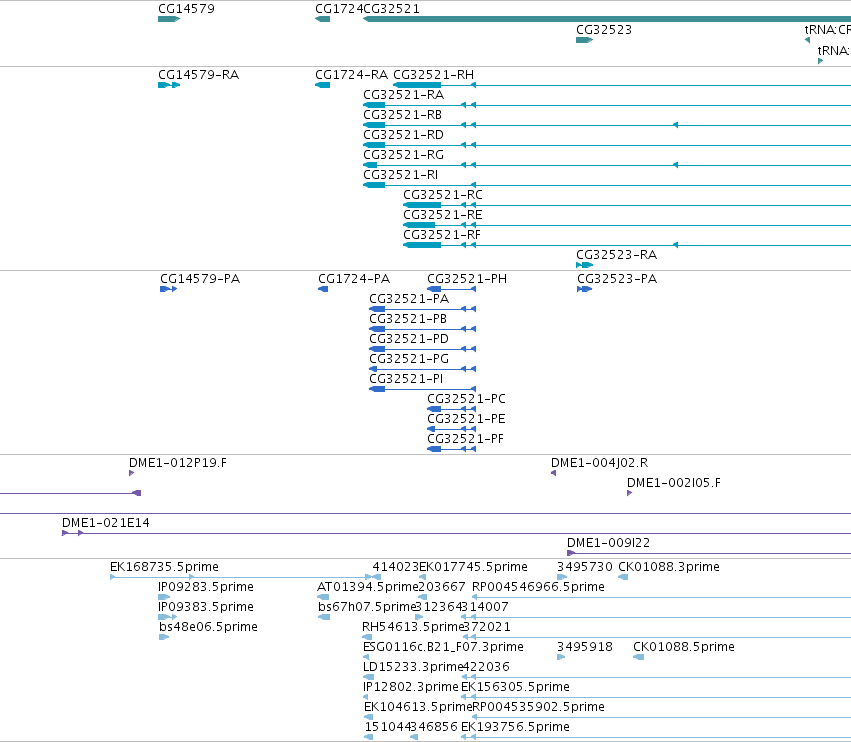Select protein CG32521-PC
Viewport: 851px width, 742px height.
pos(466,398)
